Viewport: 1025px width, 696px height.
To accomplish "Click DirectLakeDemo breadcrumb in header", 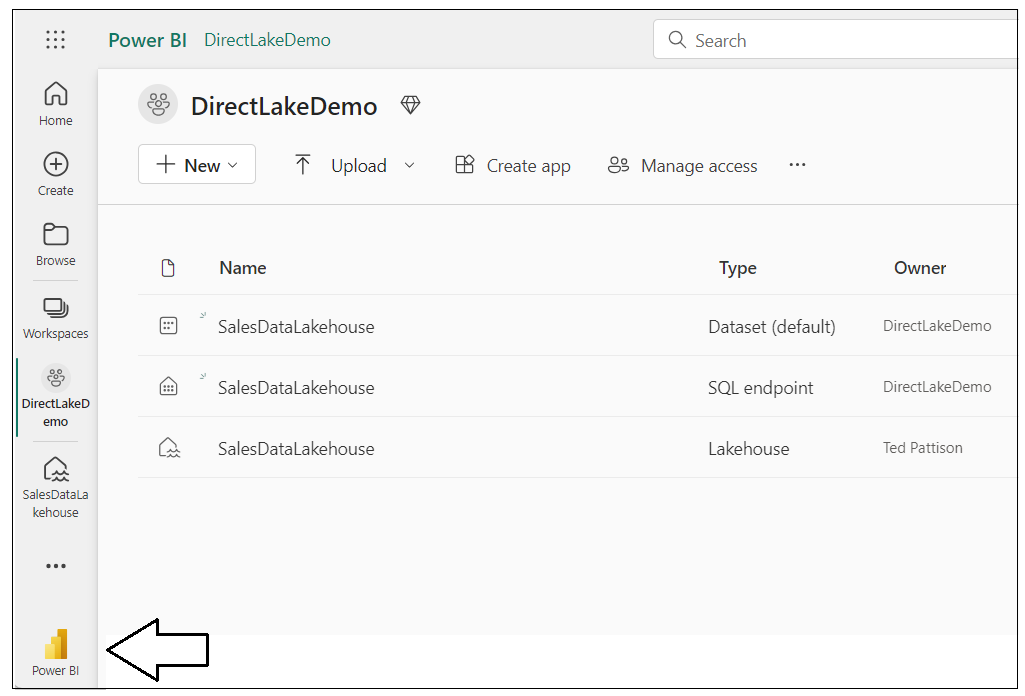I will tap(267, 40).
